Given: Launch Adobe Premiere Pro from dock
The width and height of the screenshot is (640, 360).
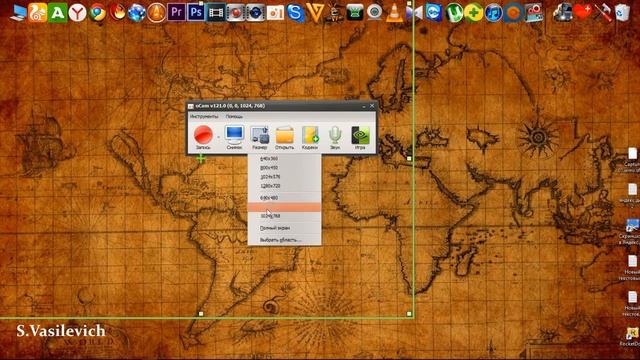Looking at the screenshot, I should coord(176,12).
